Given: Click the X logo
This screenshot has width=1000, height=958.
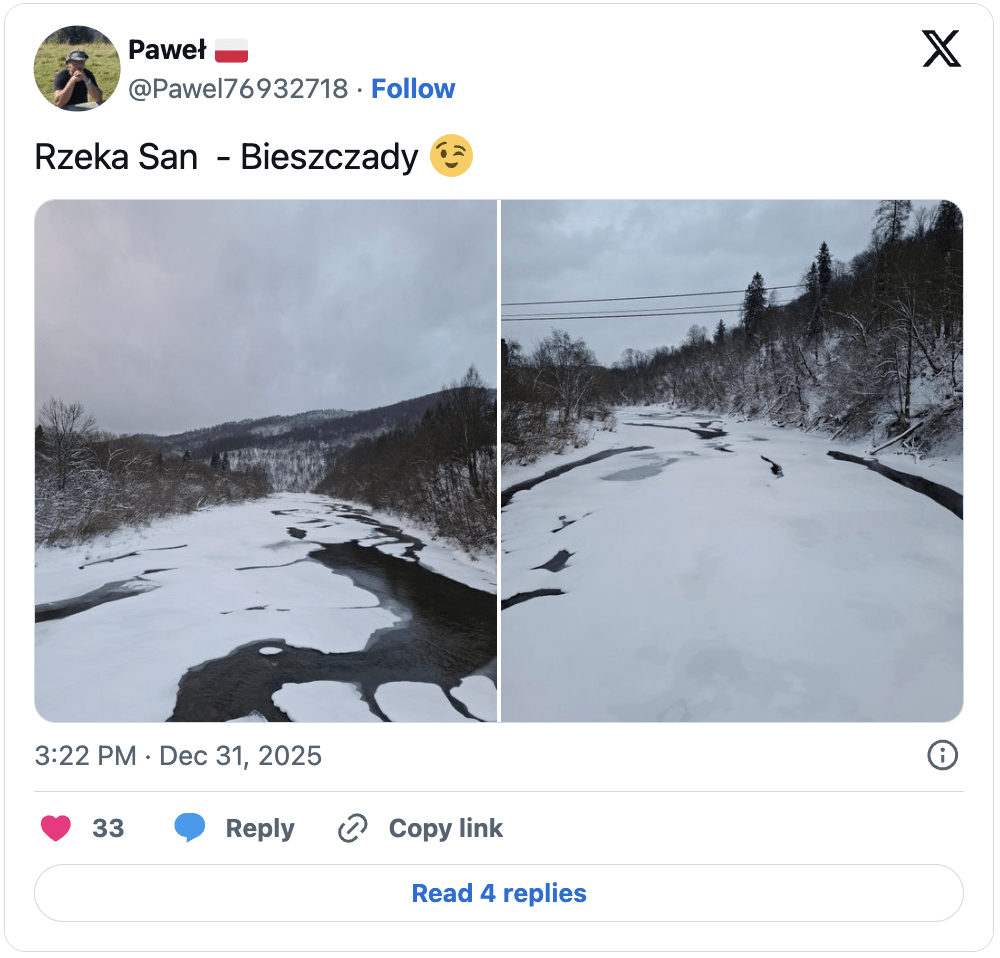Looking at the screenshot, I should (941, 49).
